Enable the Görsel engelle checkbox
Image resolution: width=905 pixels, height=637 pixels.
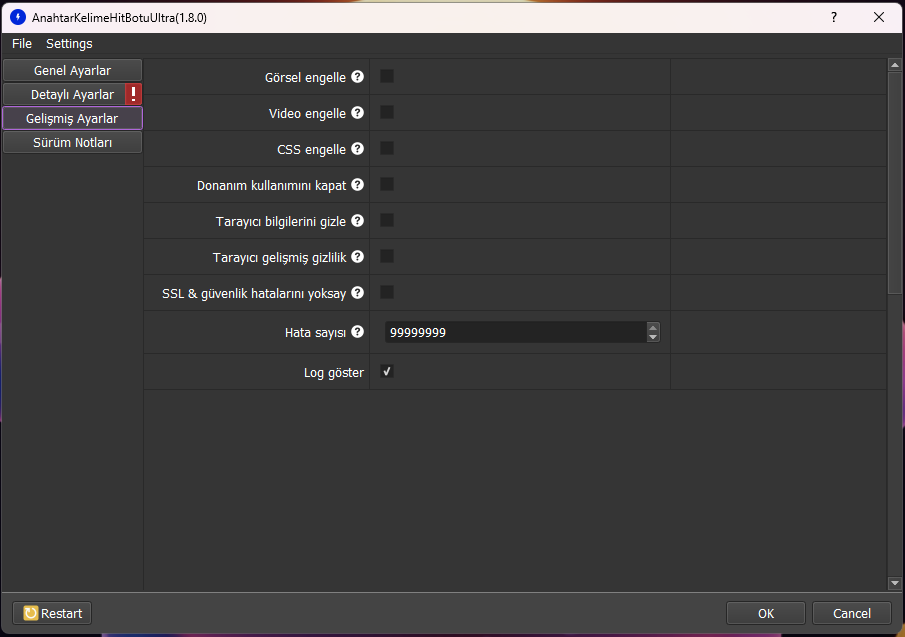[x=387, y=76]
